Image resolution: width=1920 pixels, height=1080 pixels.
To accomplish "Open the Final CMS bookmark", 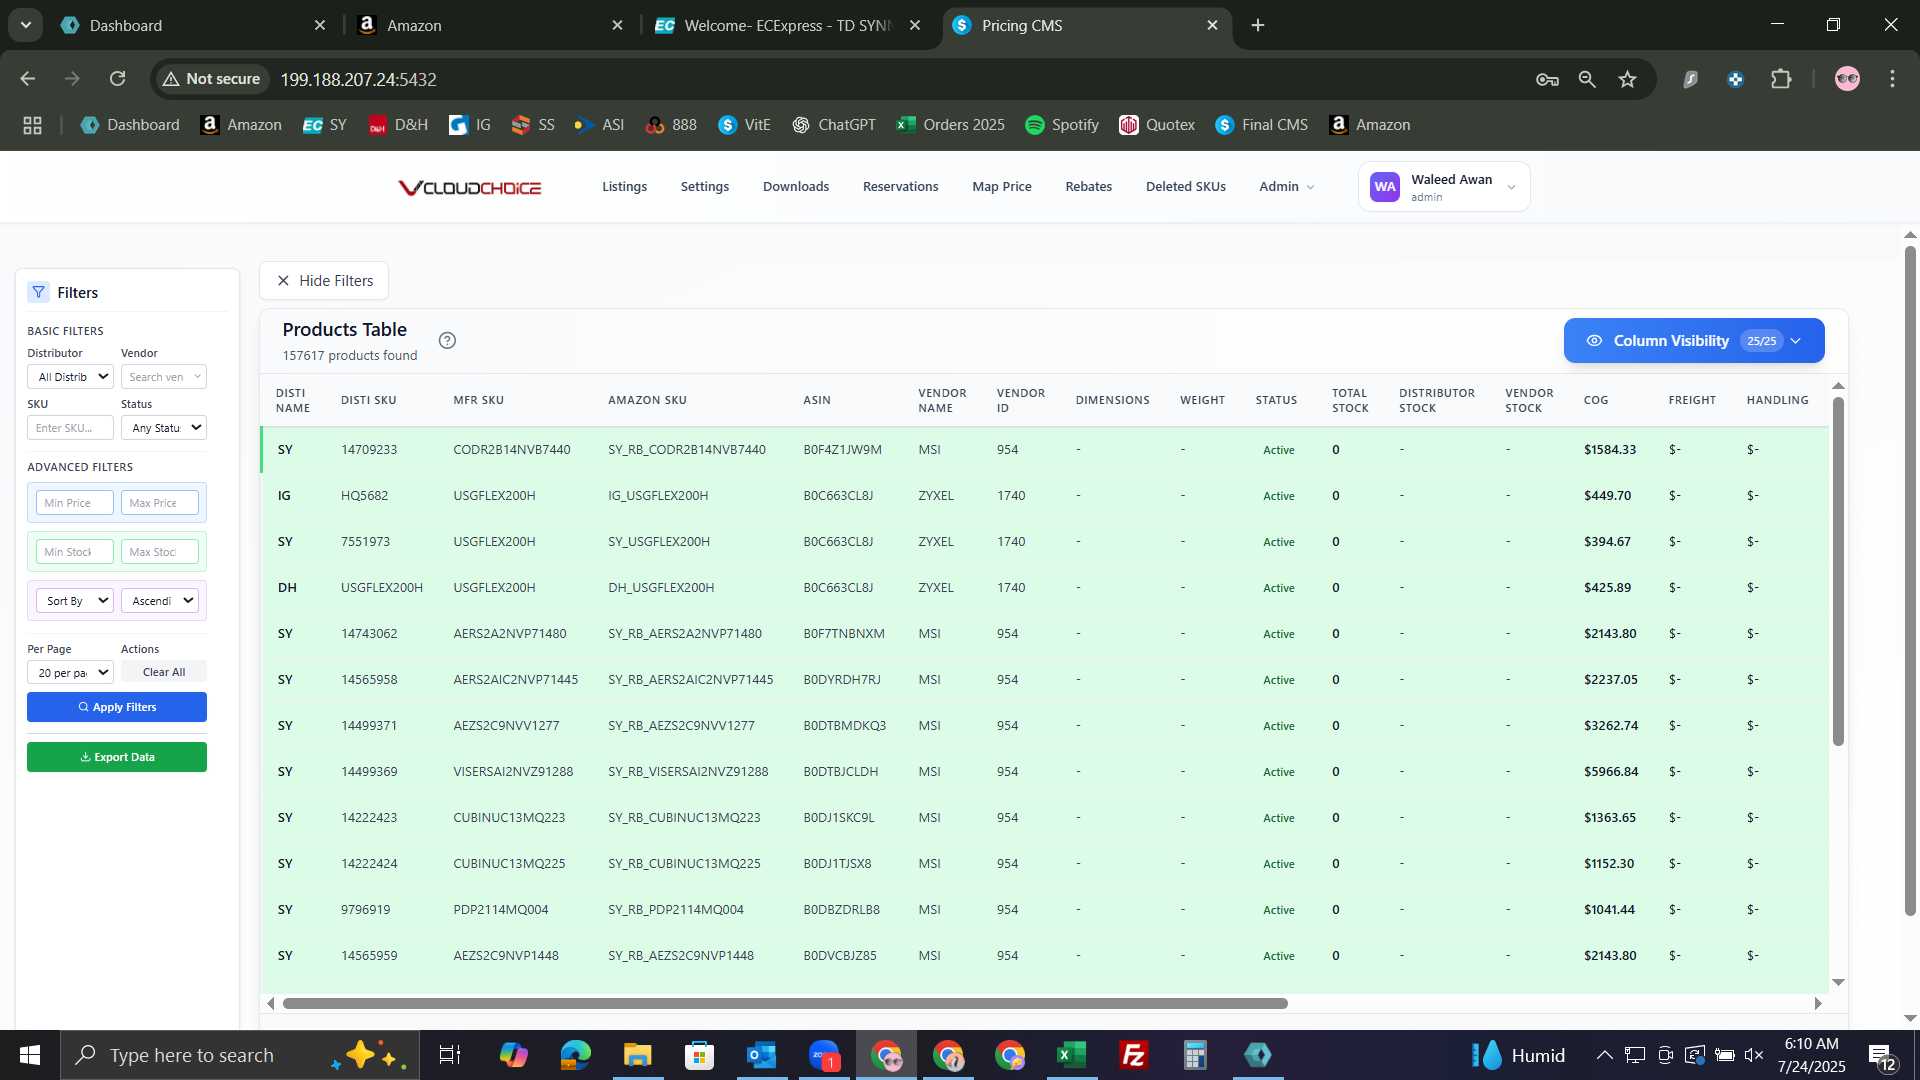I will (1261, 125).
